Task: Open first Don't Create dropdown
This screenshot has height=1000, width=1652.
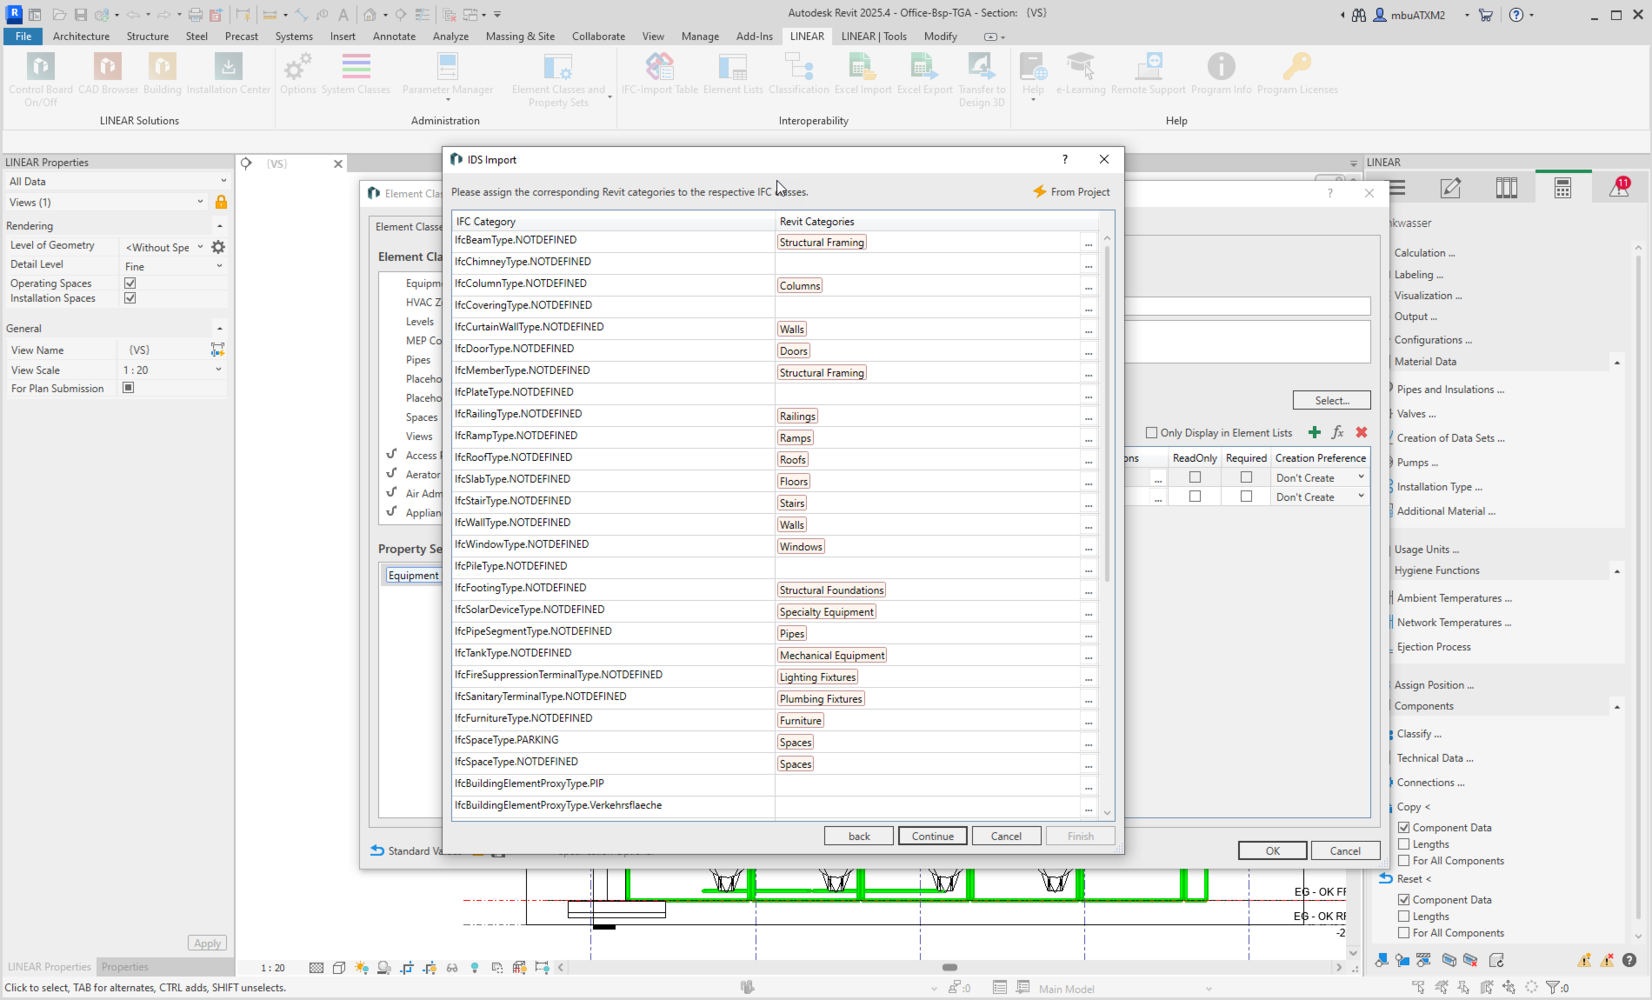Action: pyautogui.click(x=1320, y=478)
